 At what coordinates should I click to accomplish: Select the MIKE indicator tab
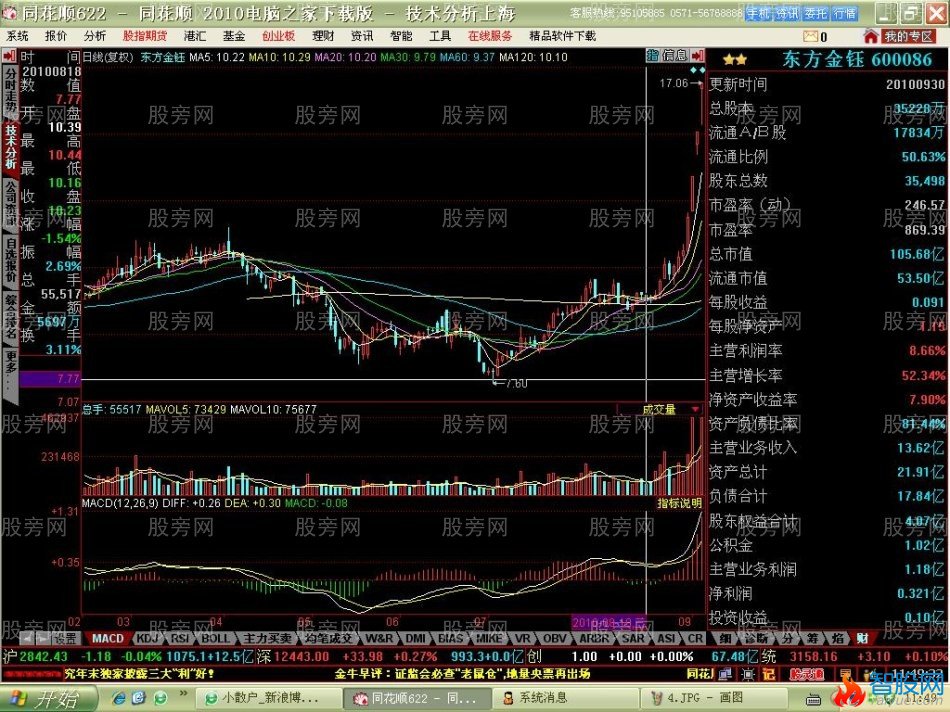click(x=489, y=638)
